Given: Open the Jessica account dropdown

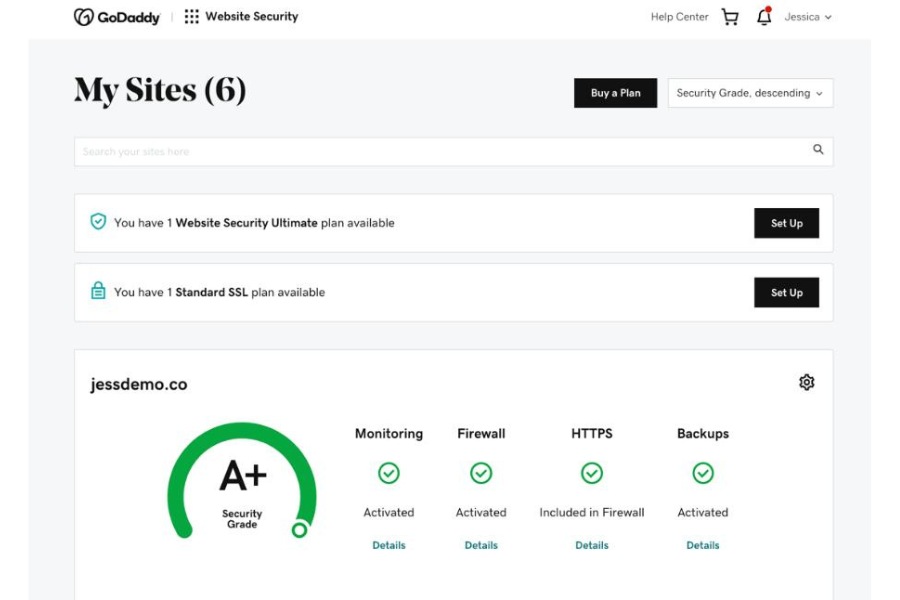Looking at the screenshot, I should coord(808,17).
